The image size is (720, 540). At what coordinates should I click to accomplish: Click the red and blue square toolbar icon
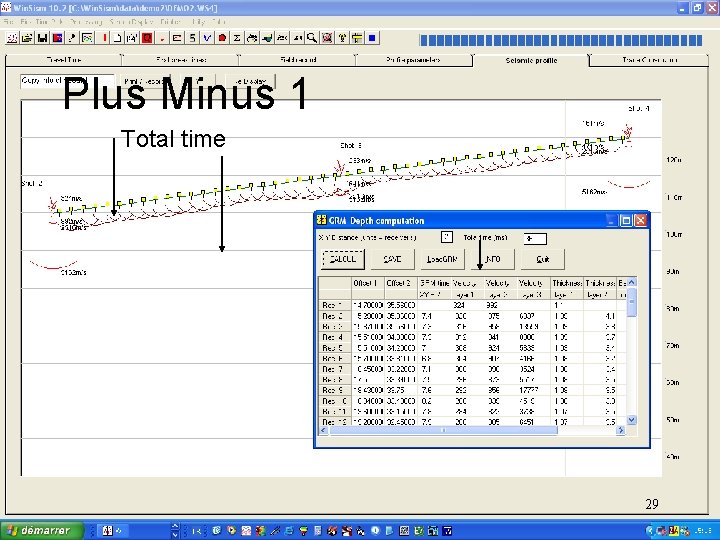pos(57,38)
